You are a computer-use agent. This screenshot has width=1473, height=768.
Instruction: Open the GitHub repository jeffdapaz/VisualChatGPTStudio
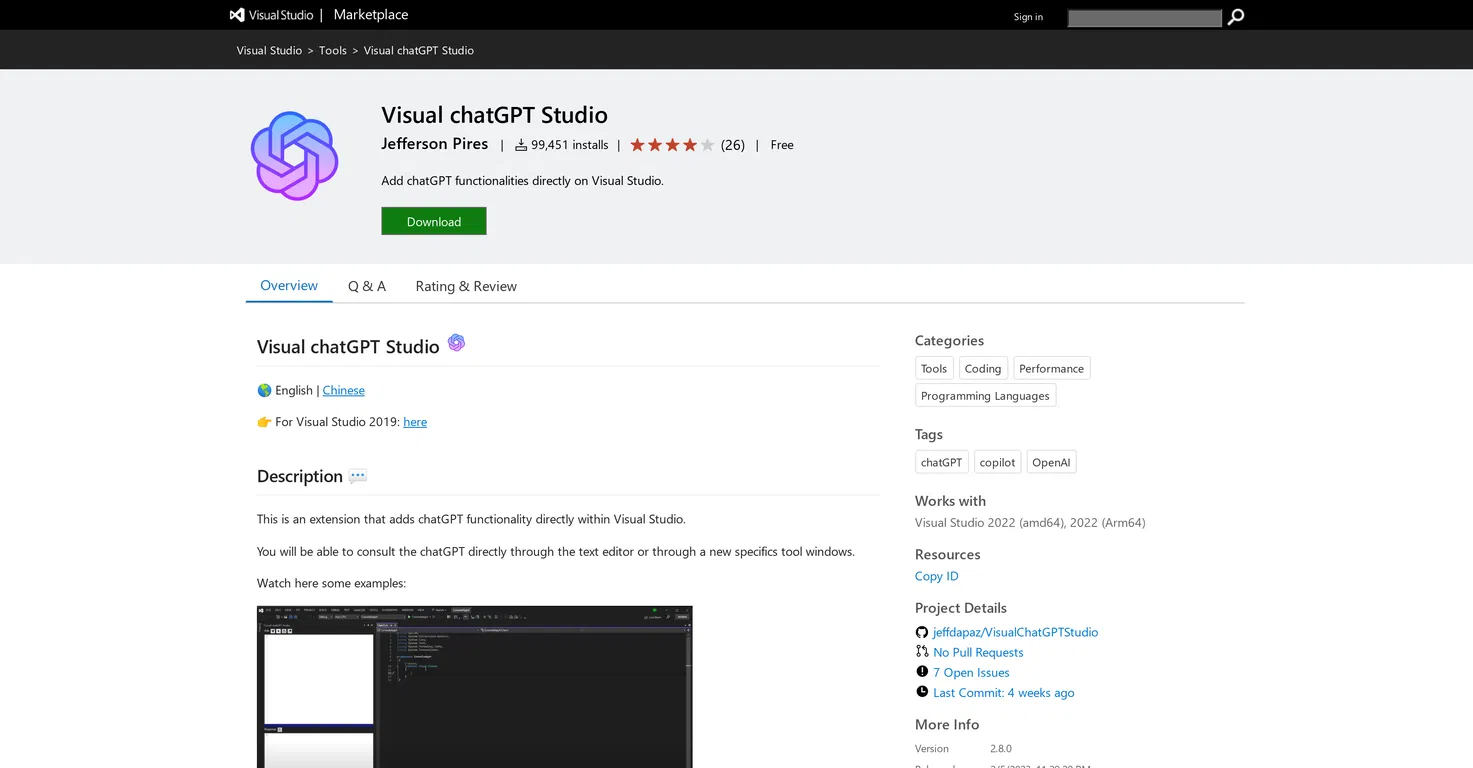click(1015, 632)
